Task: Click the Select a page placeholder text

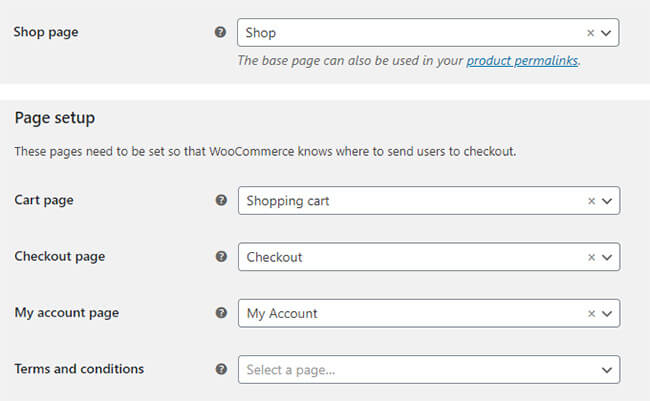Action: point(291,369)
